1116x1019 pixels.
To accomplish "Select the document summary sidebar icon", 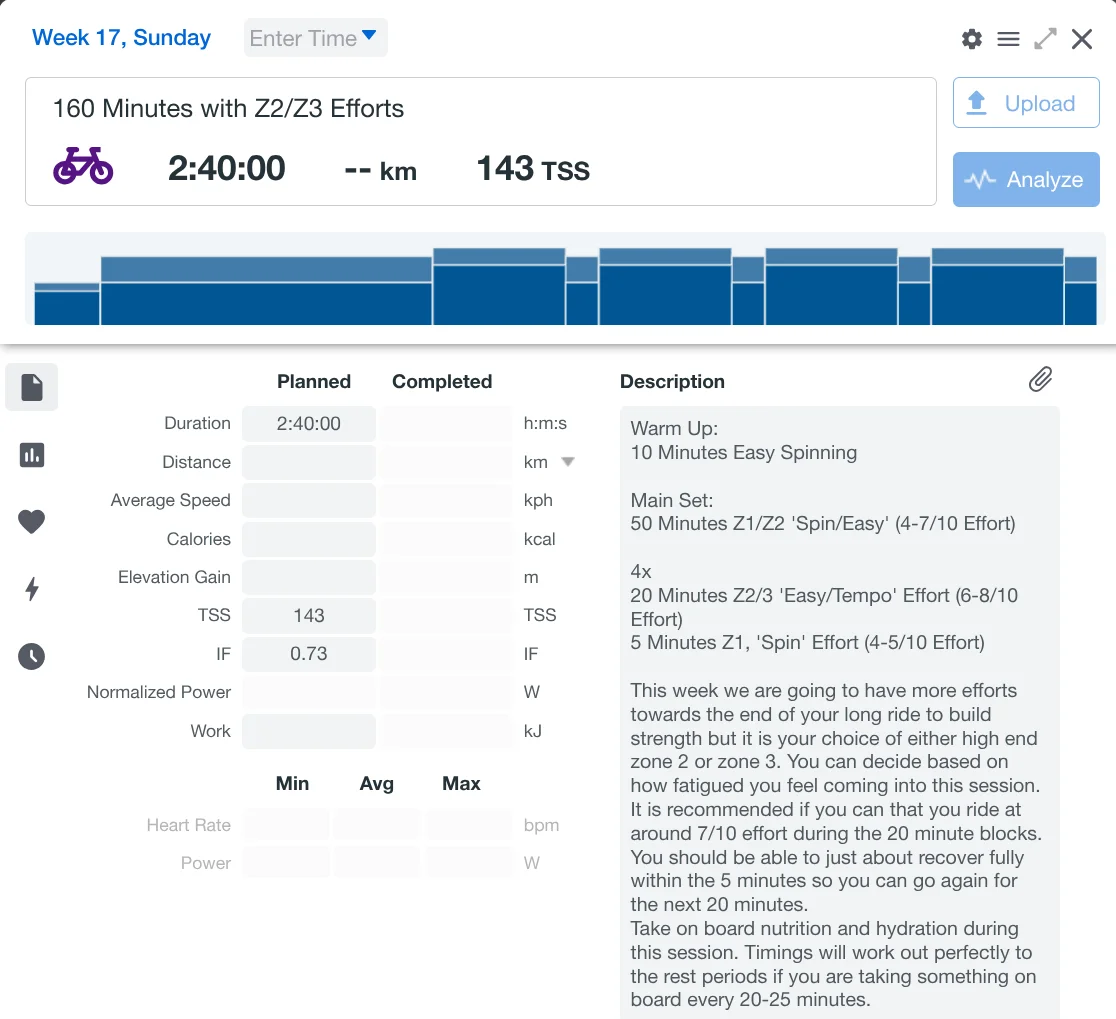I will pos(32,388).
